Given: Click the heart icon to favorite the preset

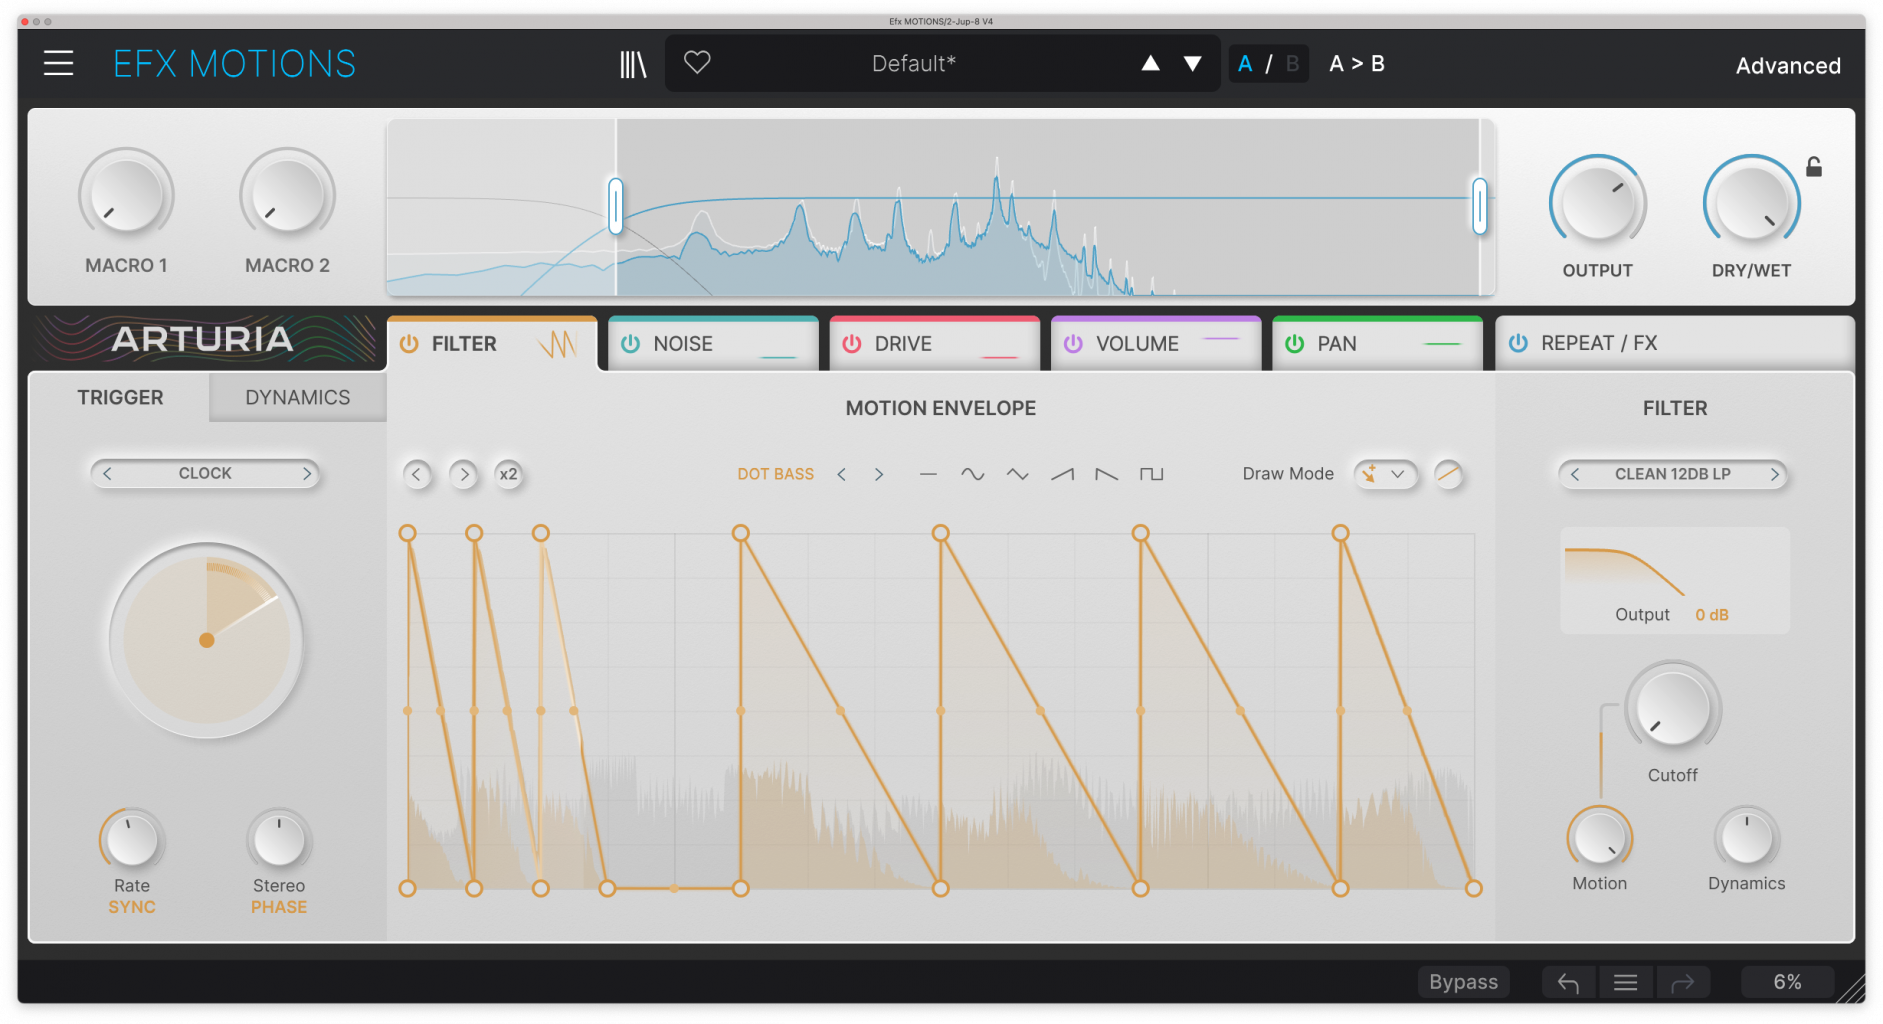Looking at the screenshot, I should [696, 62].
